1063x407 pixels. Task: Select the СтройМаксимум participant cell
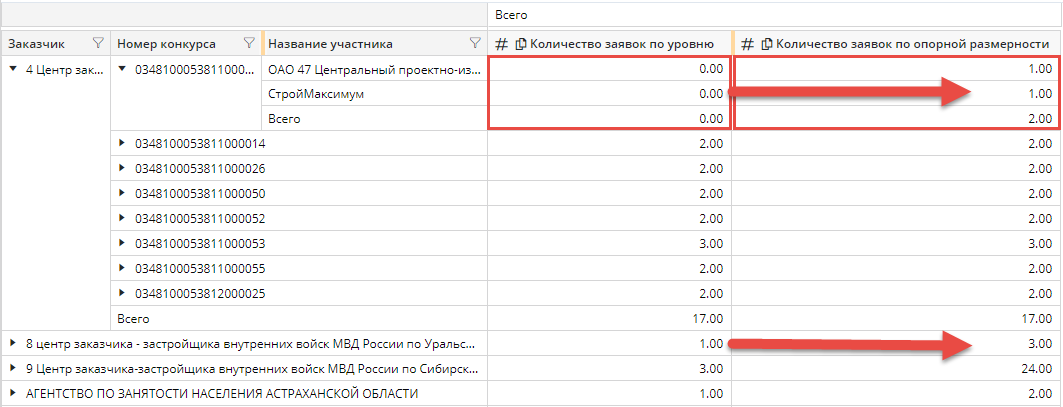coord(310,94)
